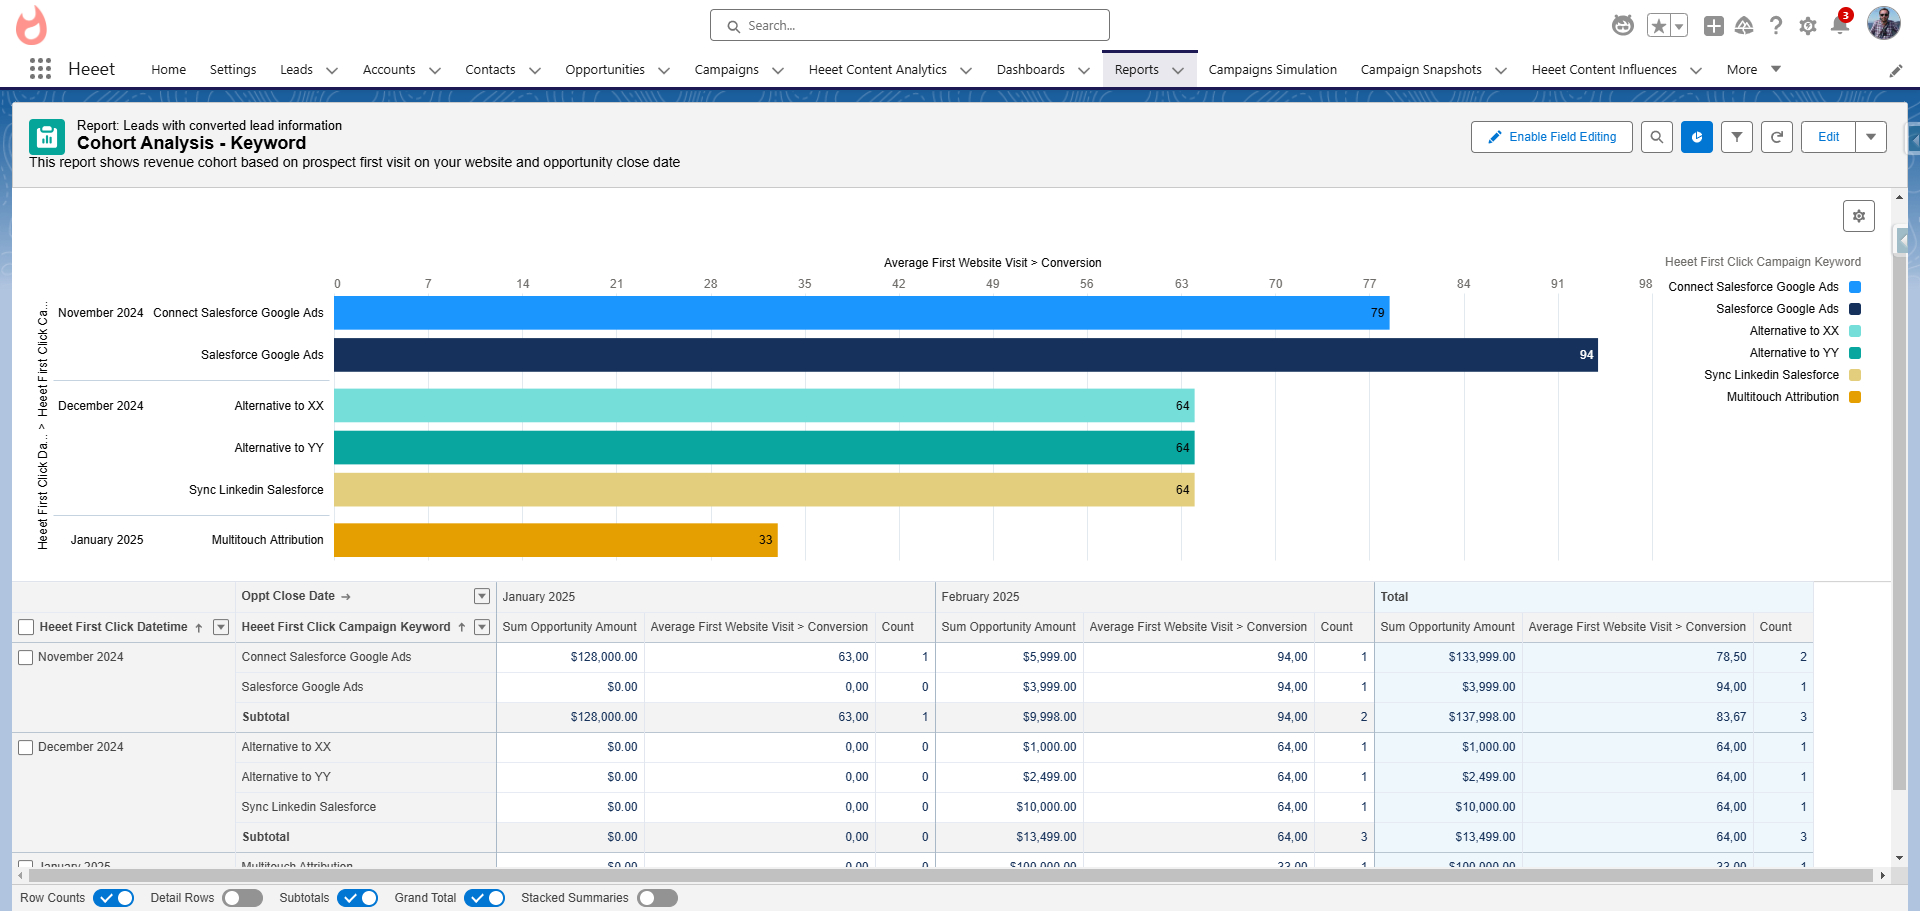Open the App Launcher grid icon

pos(40,69)
